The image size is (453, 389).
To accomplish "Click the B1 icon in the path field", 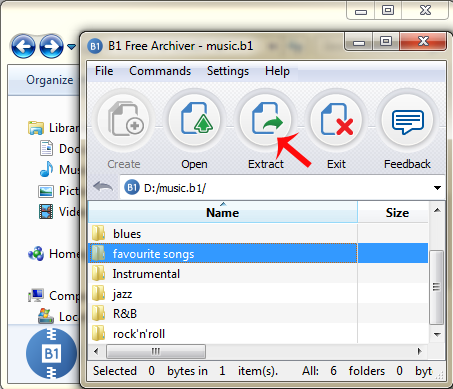I will (x=132, y=187).
